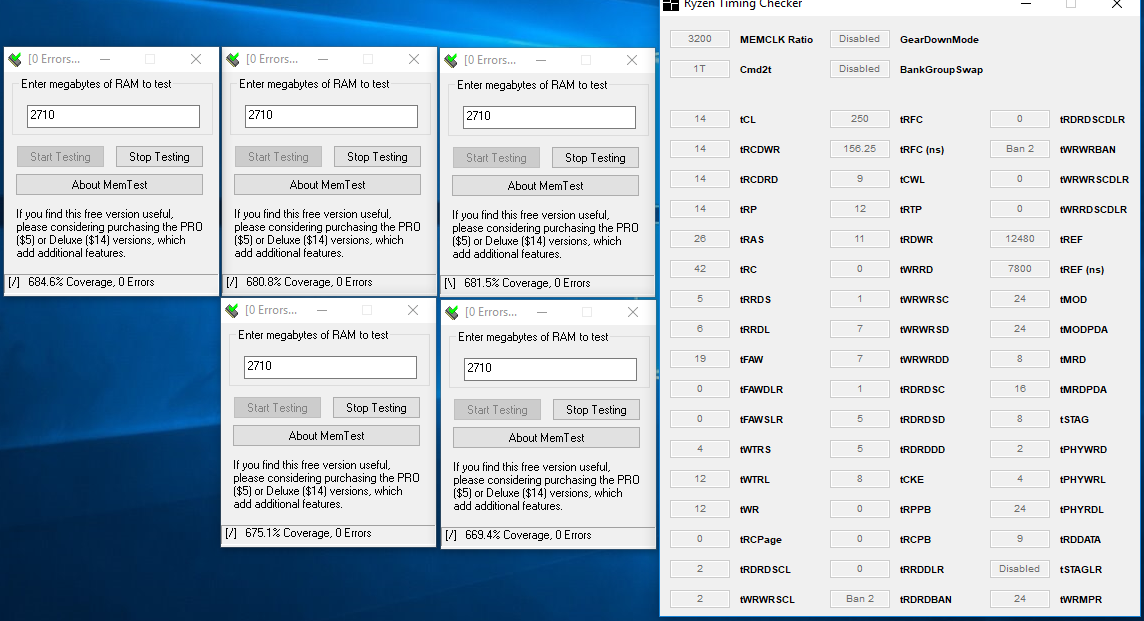Click the tCKE value field showing 8
Image resolution: width=1144 pixels, height=621 pixels.
859,479
